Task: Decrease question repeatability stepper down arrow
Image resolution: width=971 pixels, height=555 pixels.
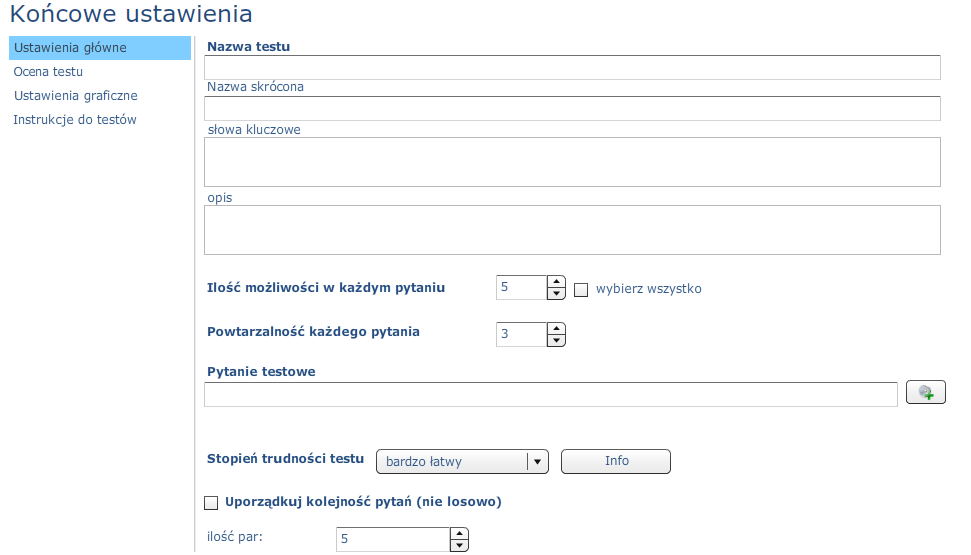Action: point(556,341)
